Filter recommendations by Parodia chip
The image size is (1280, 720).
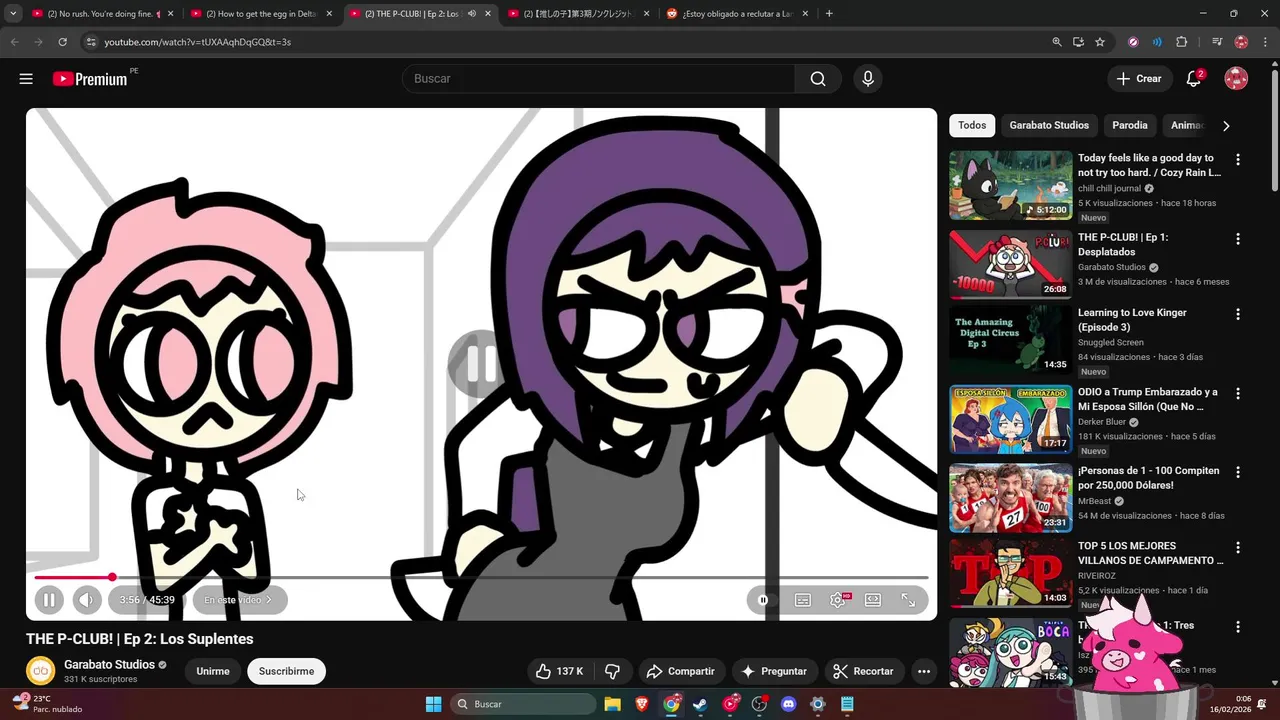(1130, 125)
